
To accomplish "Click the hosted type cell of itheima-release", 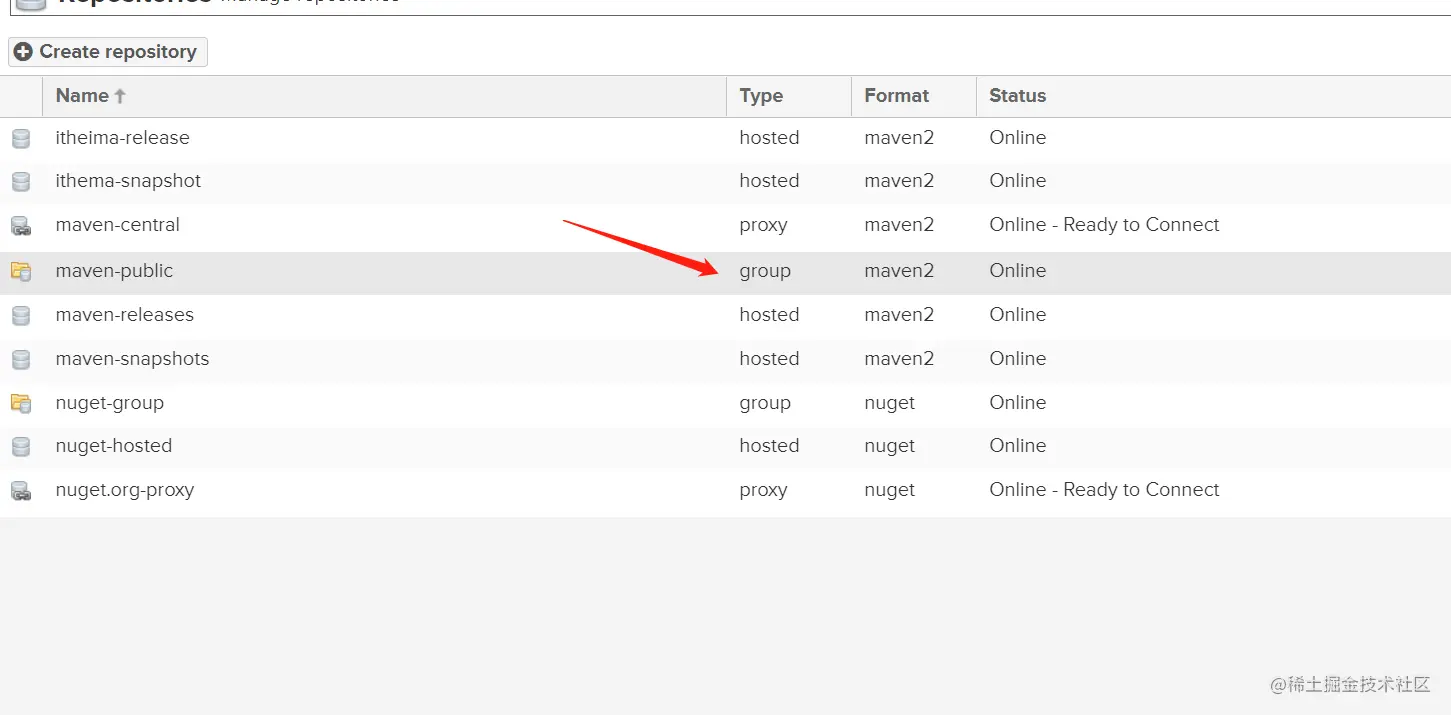I will pos(769,138).
